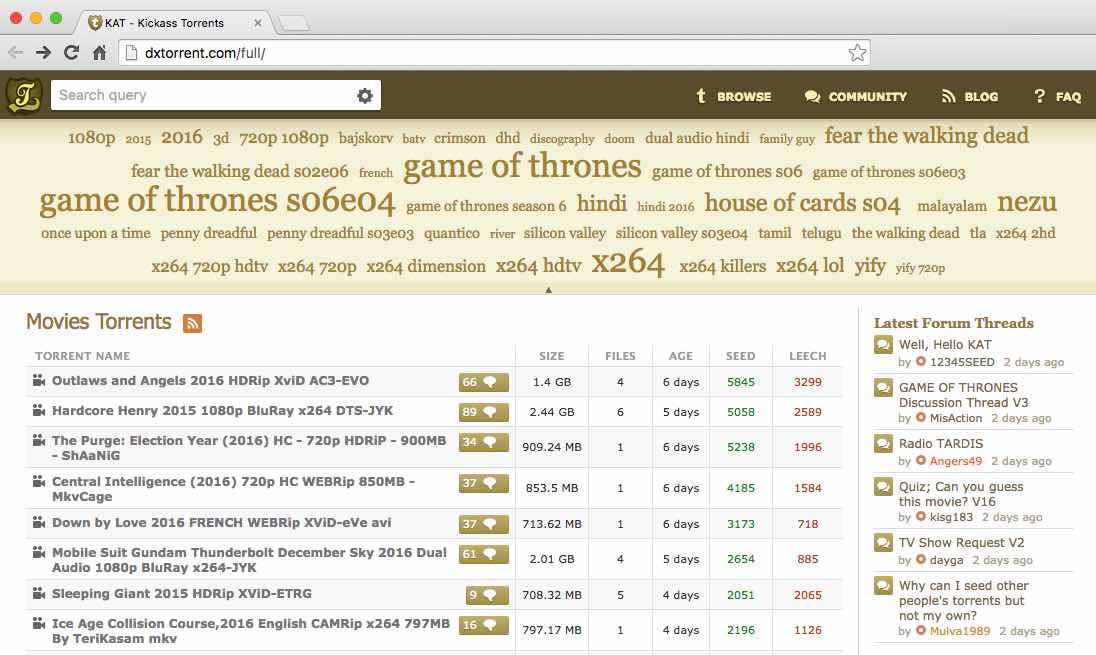Screen dimensions: 1096x655
Task: Click the house of cards s04 tag
Action: [x=802, y=203]
